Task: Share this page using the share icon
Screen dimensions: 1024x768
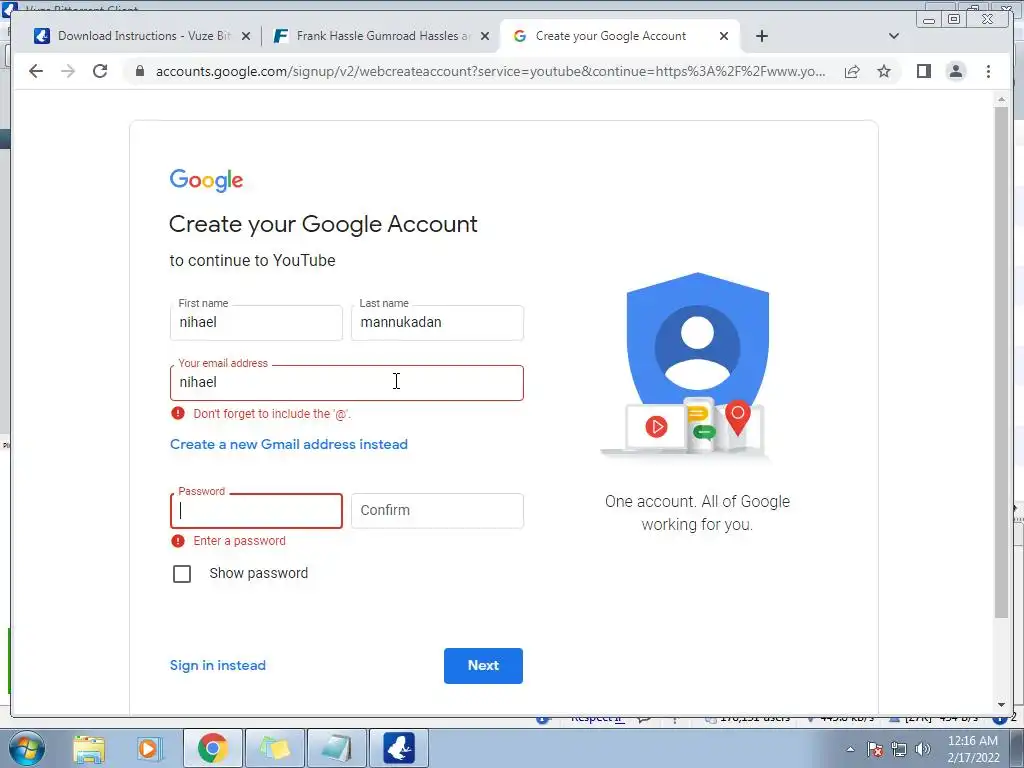Action: pyautogui.click(x=852, y=71)
